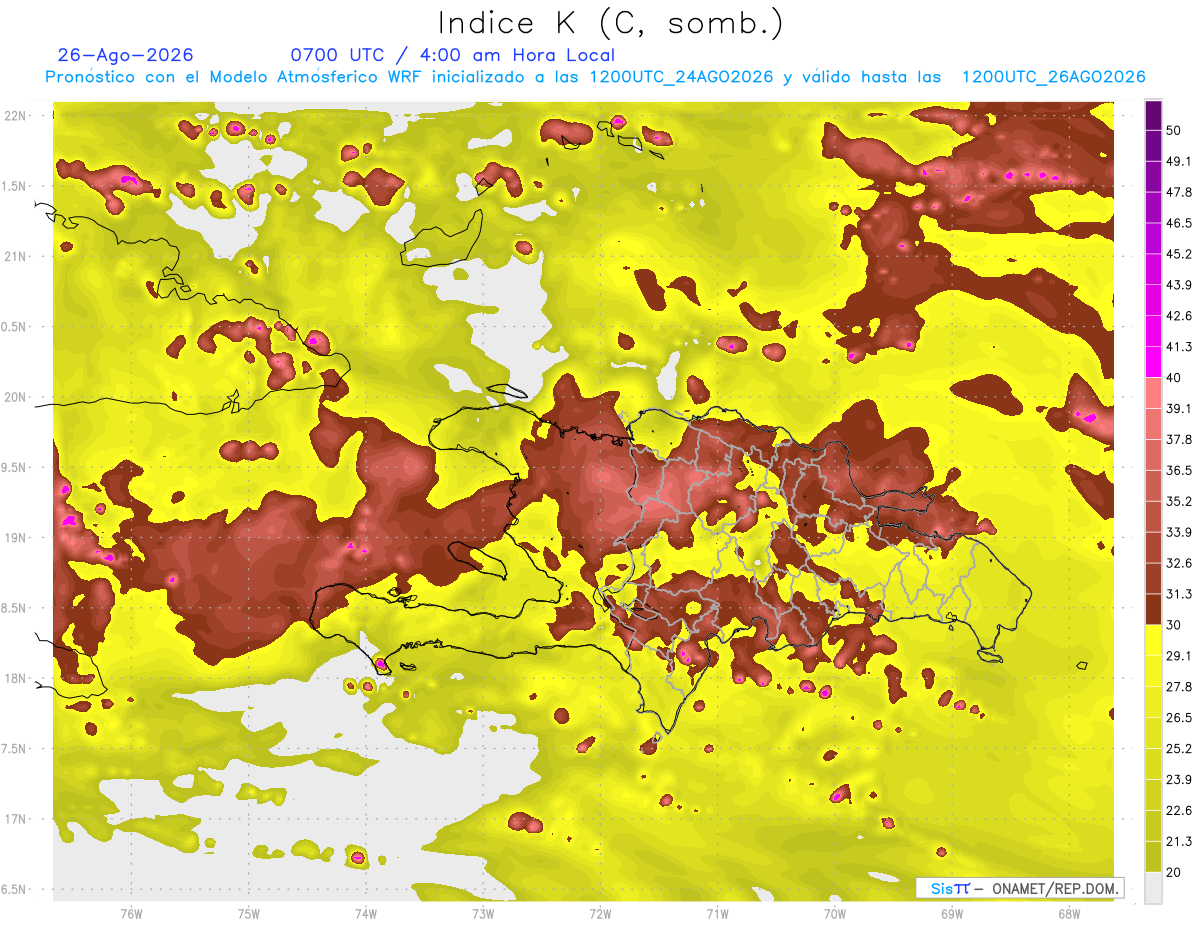
Task: Click the colorbar value "36.5"
Action: [x=1179, y=470]
